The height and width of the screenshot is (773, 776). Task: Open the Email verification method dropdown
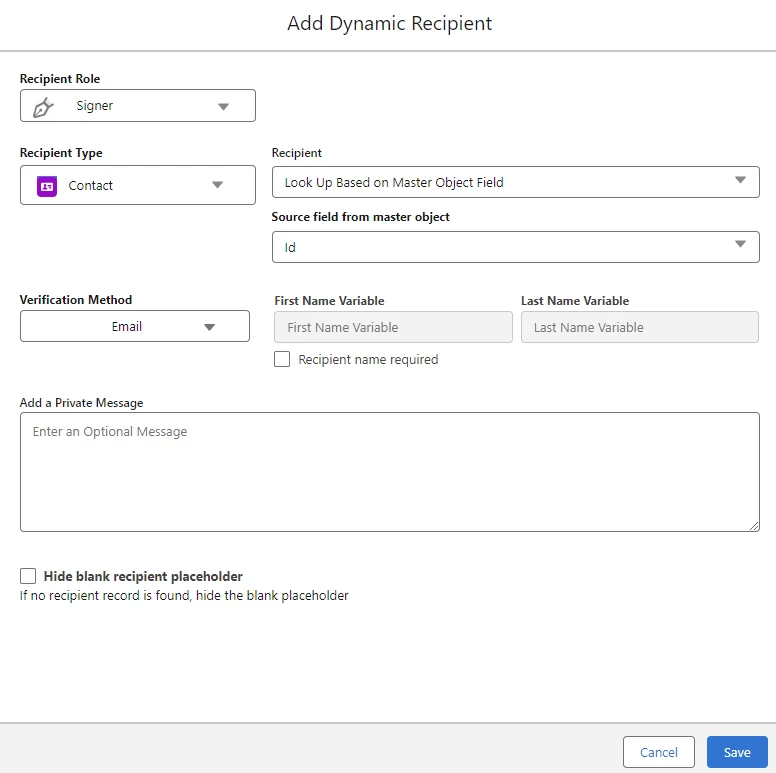tap(134, 327)
